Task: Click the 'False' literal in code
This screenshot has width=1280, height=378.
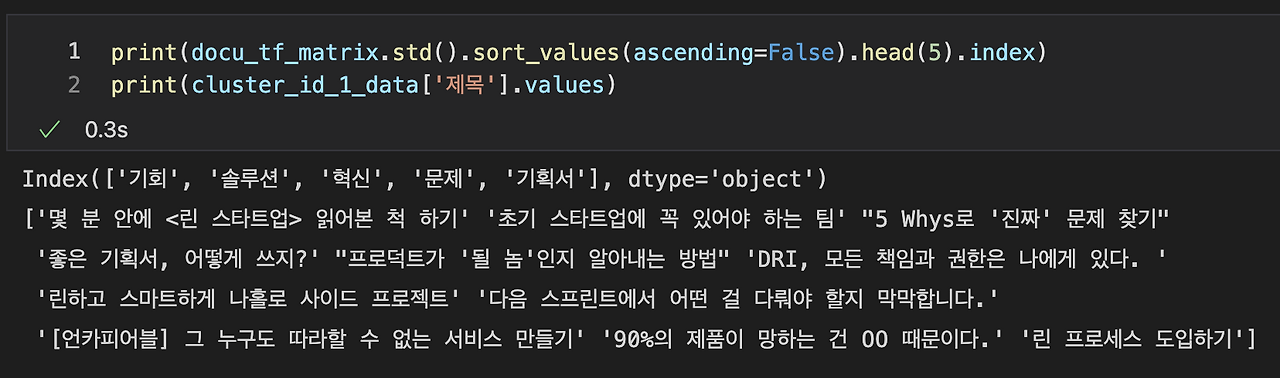Action: (801, 52)
